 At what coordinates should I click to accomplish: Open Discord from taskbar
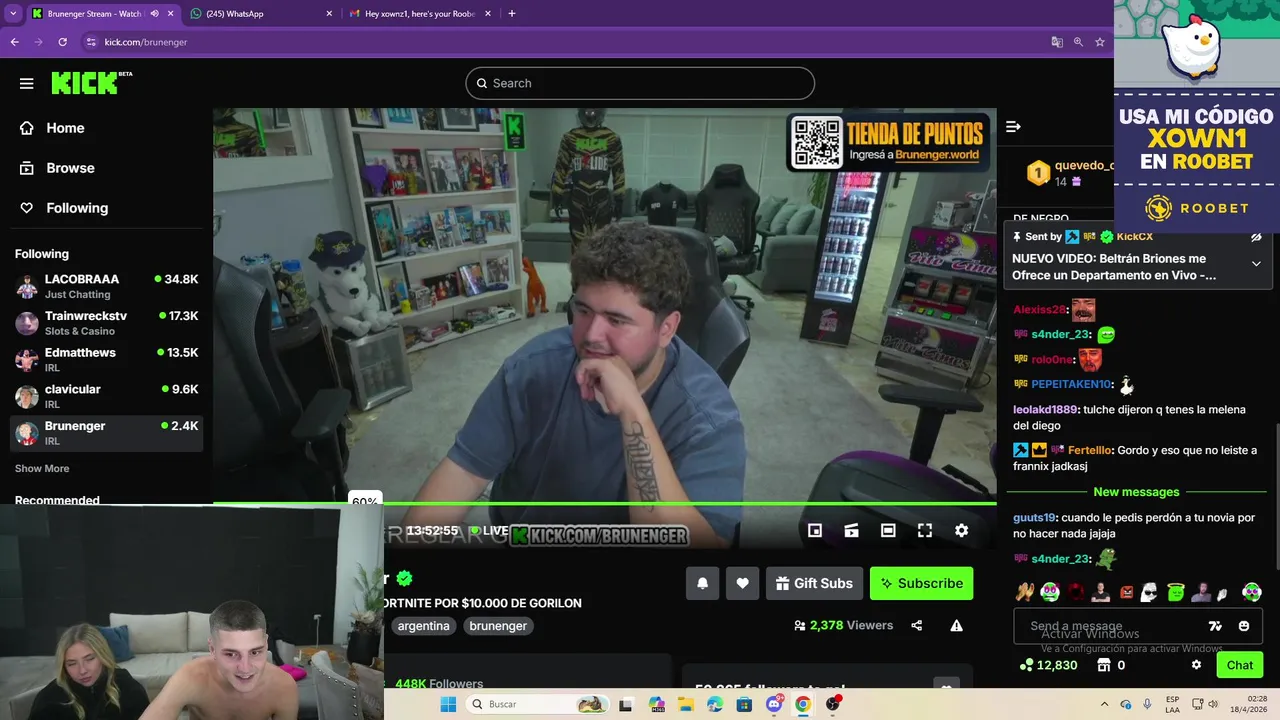click(774, 704)
